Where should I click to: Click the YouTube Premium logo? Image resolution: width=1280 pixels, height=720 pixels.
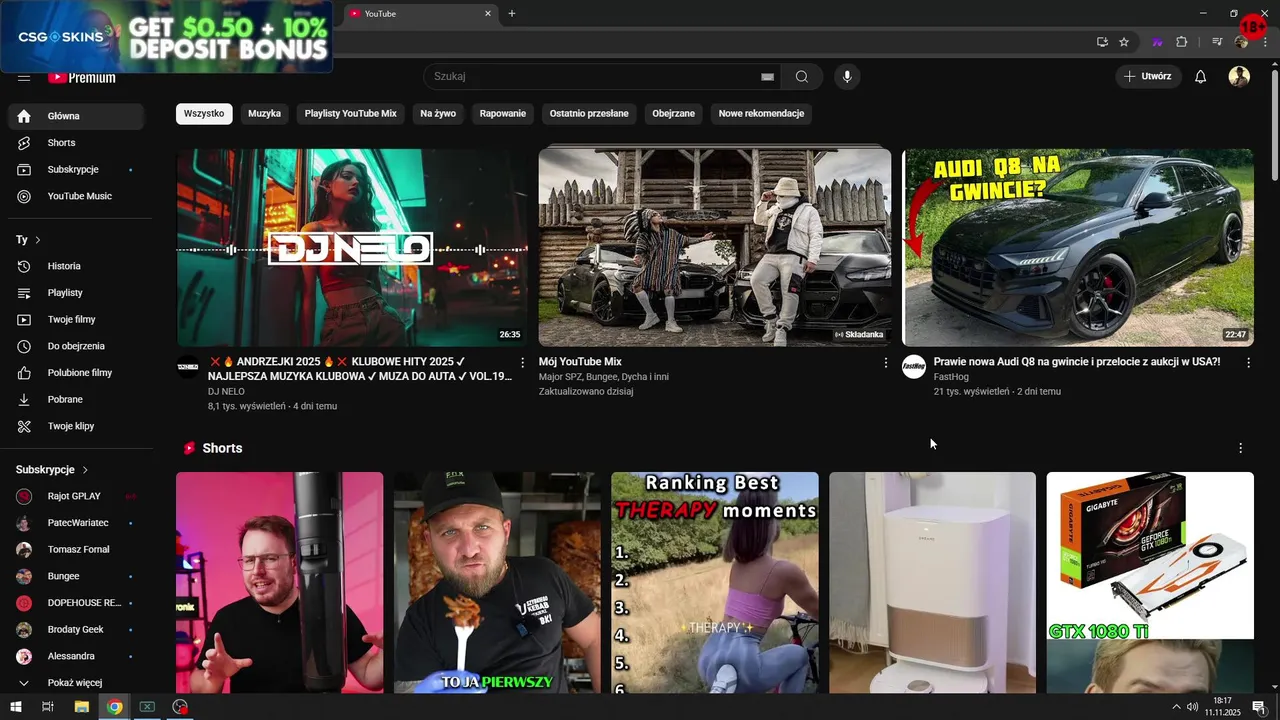(x=82, y=77)
